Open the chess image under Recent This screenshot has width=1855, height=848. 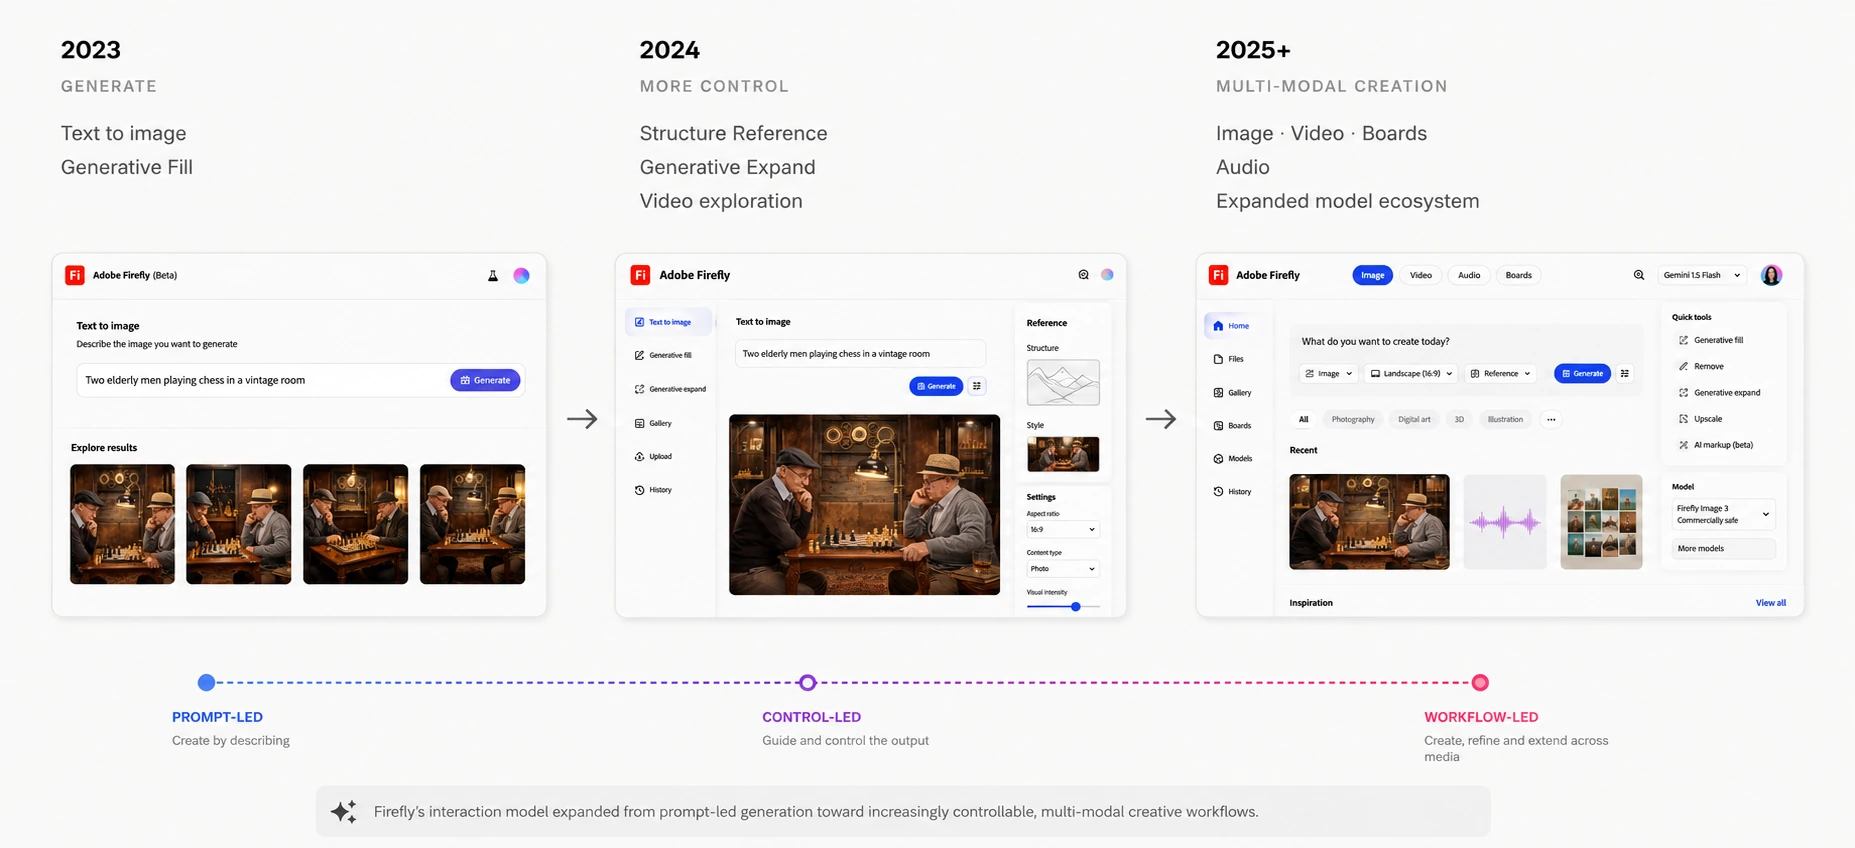1369,522
